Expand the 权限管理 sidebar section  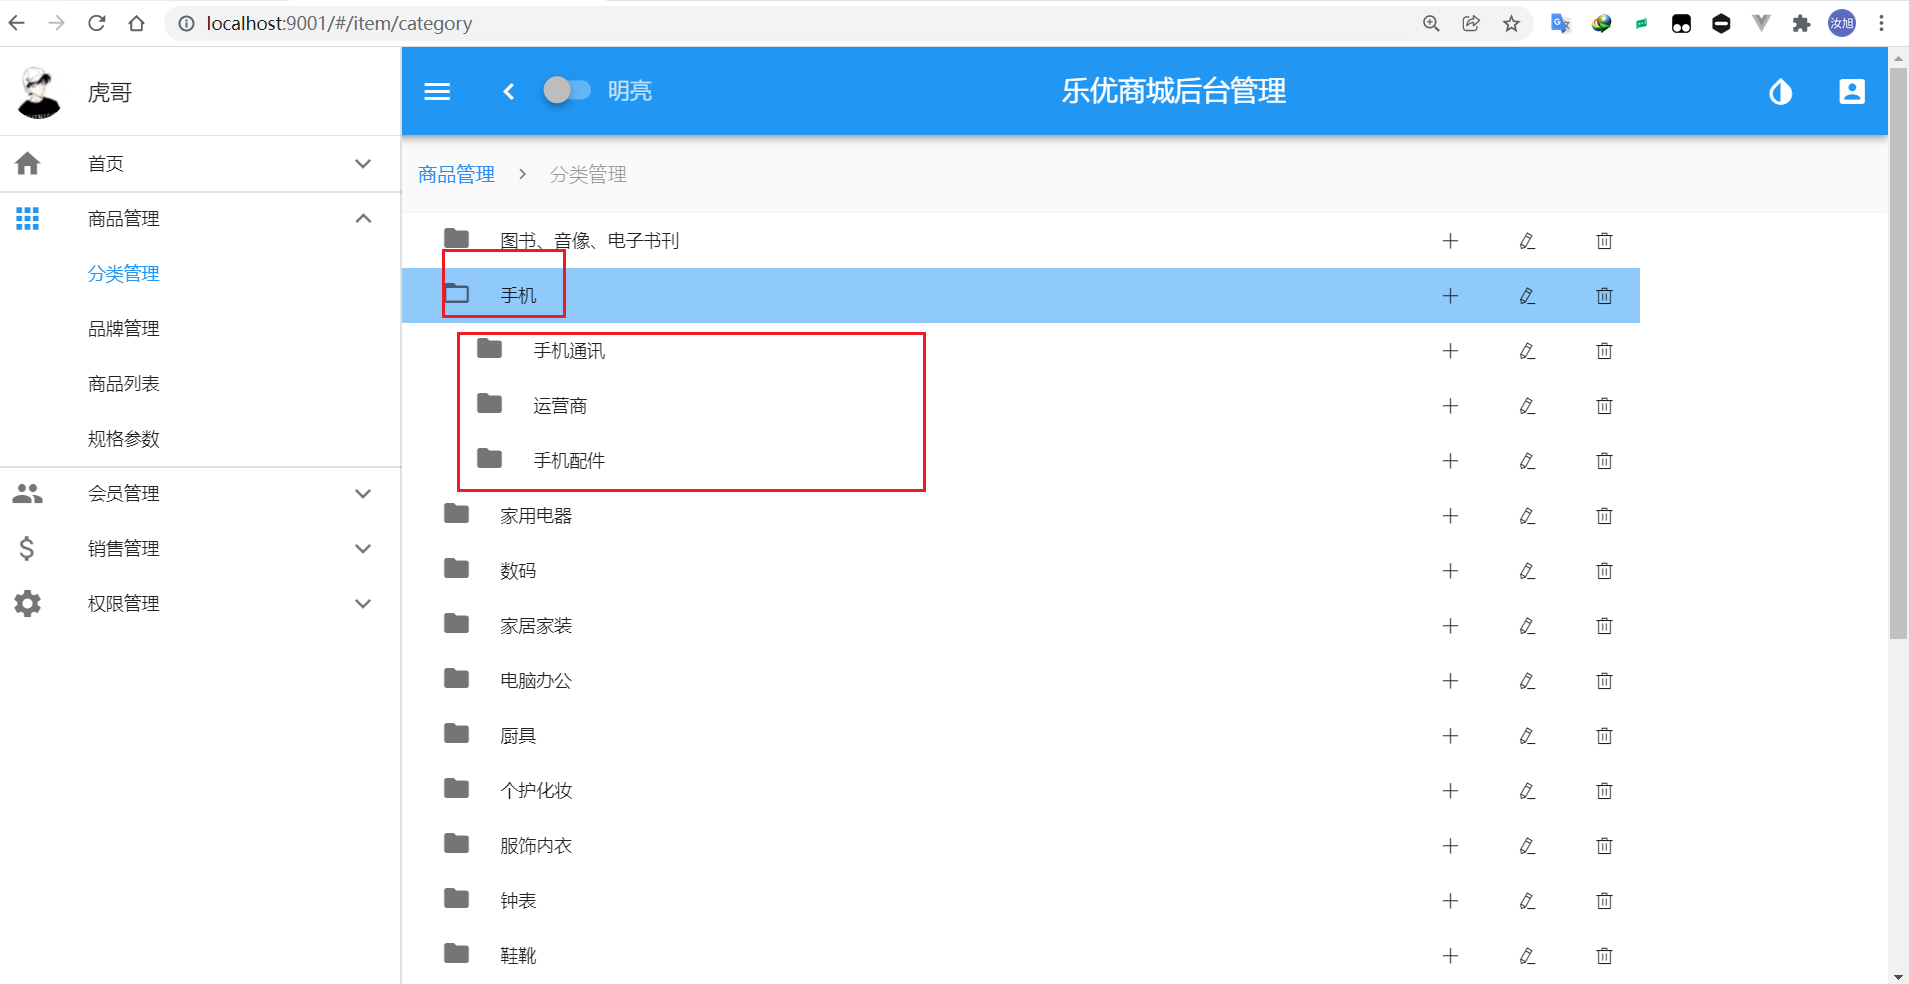[363, 603]
